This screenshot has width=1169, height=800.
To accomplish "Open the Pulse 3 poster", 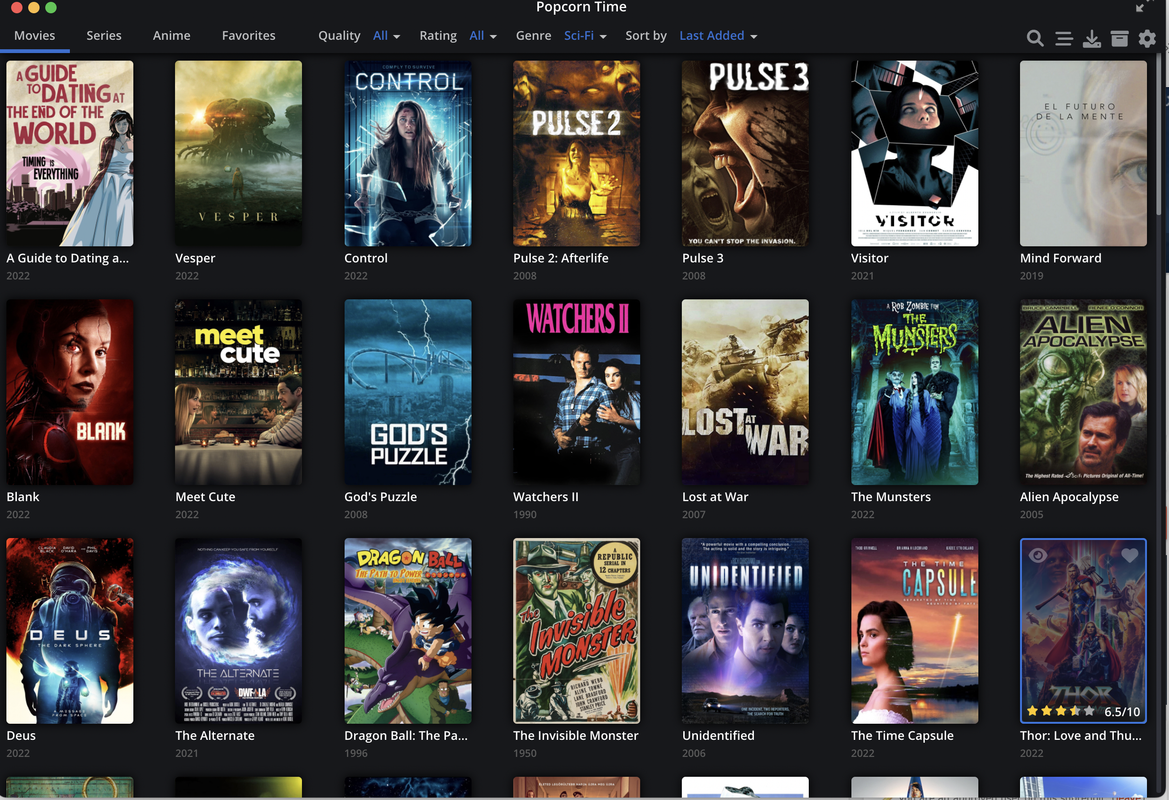I will click(x=746, y=154).
